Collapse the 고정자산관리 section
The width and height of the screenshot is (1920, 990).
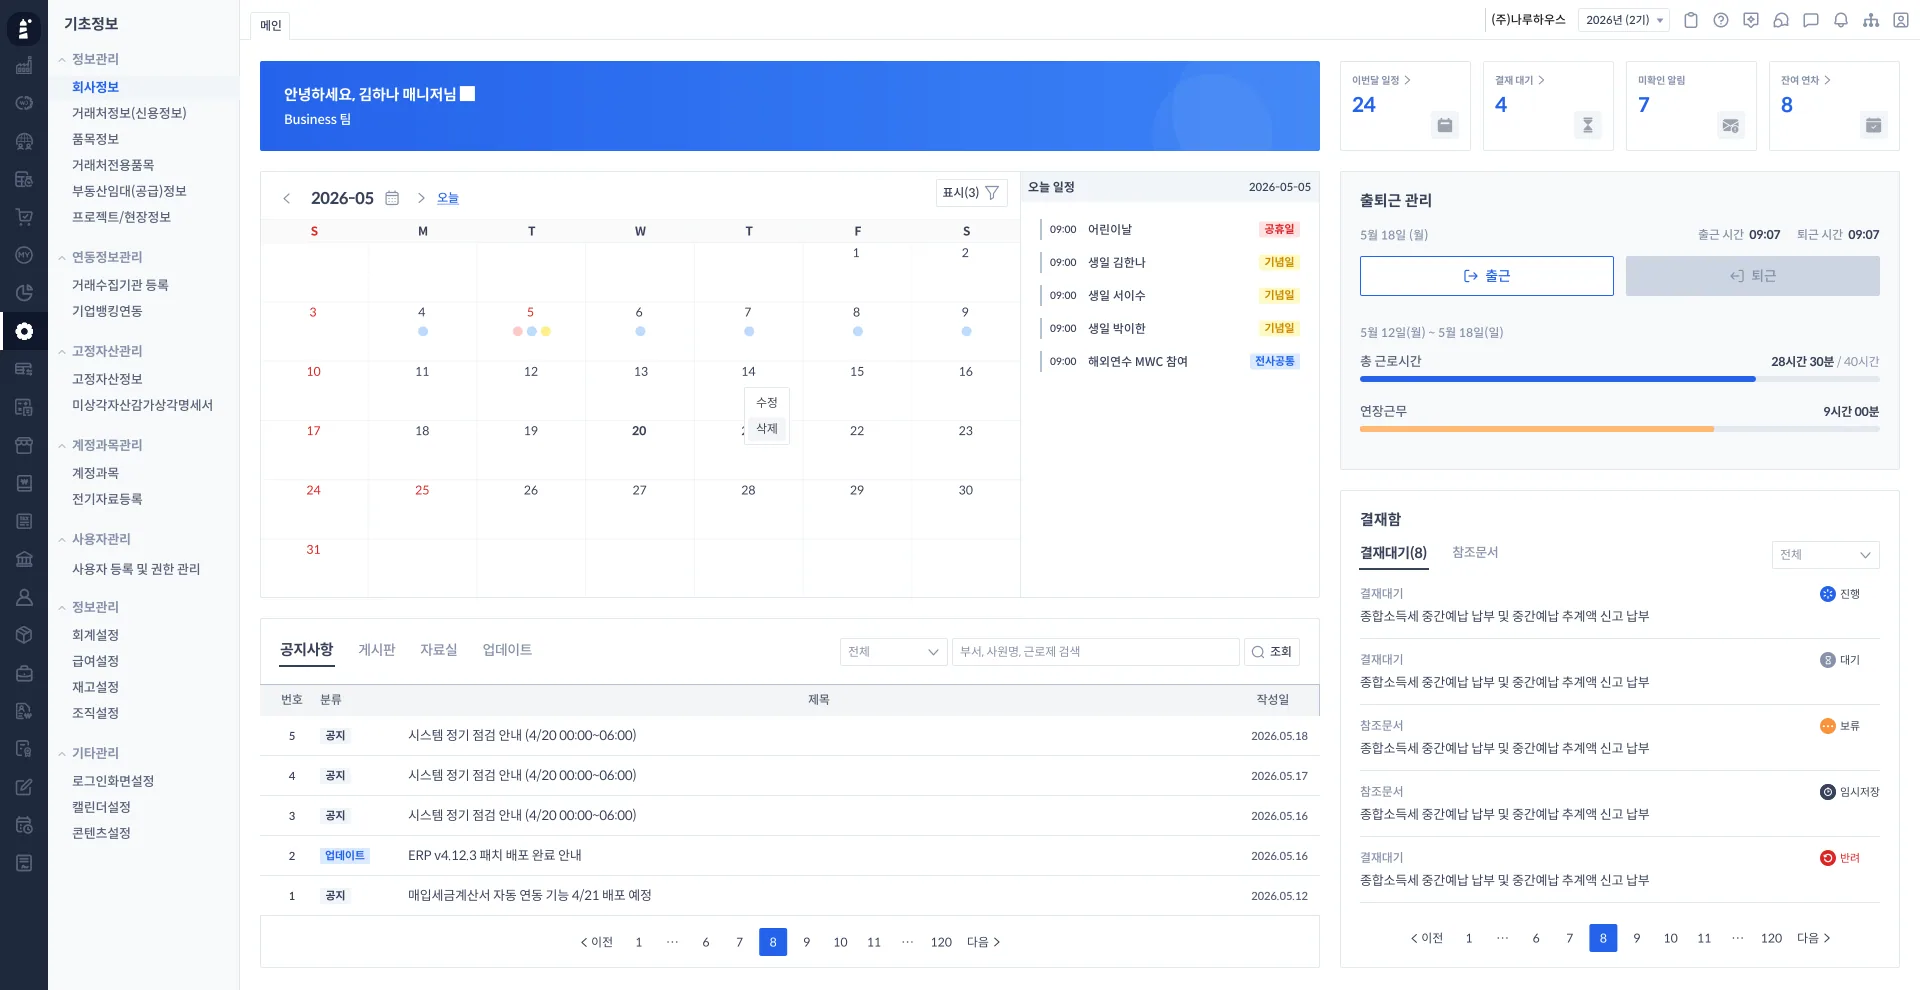coord(62,352)
